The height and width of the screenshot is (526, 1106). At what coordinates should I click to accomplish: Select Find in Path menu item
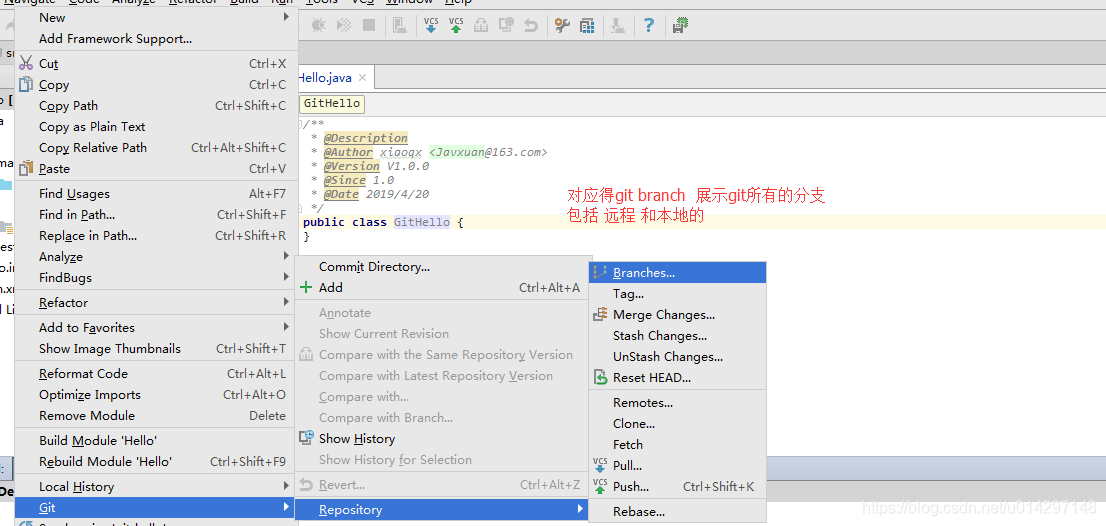tap(156, 215)
